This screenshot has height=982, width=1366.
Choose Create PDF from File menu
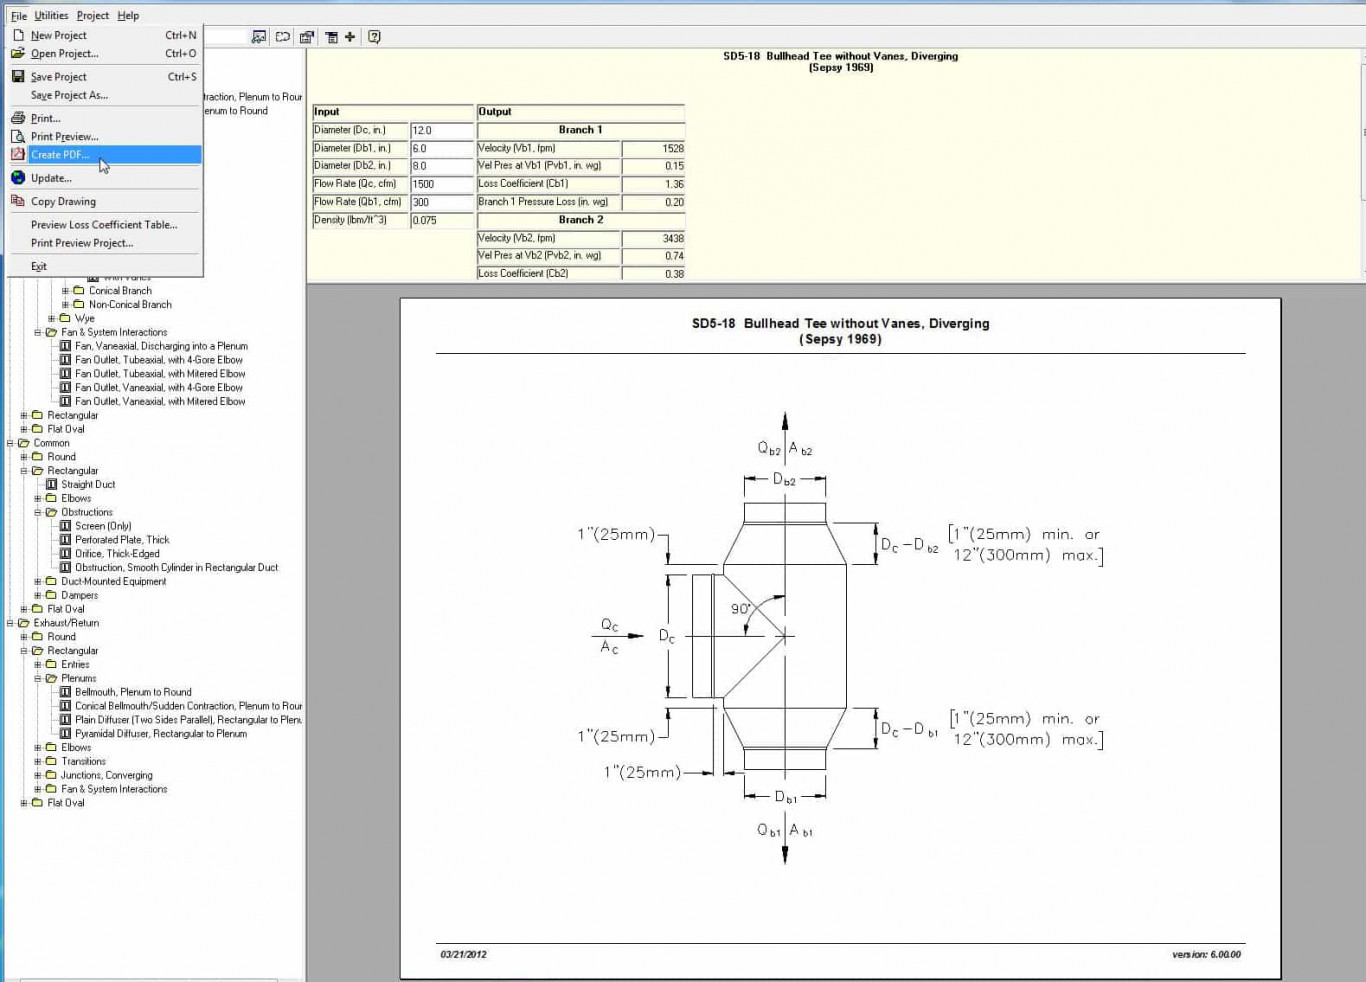point(60,155)
